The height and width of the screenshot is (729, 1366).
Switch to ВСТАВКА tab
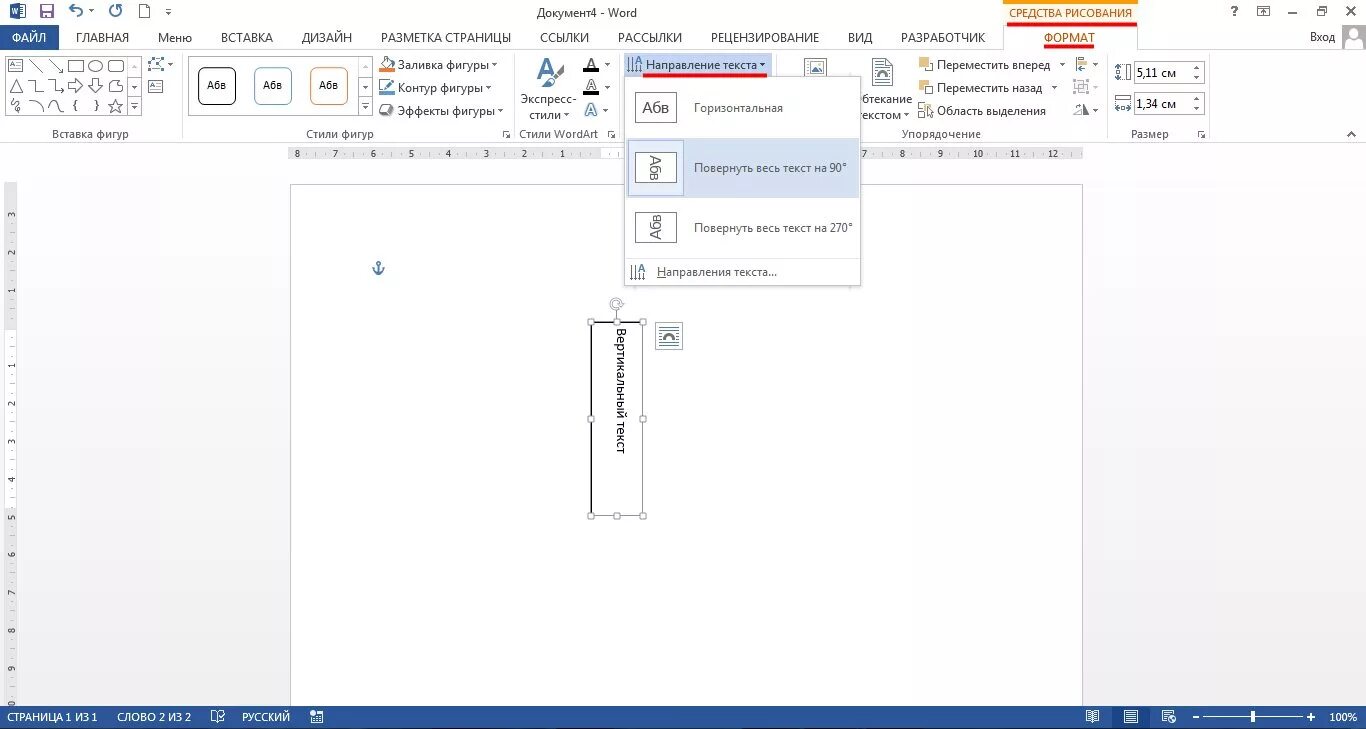pos(246,38)
